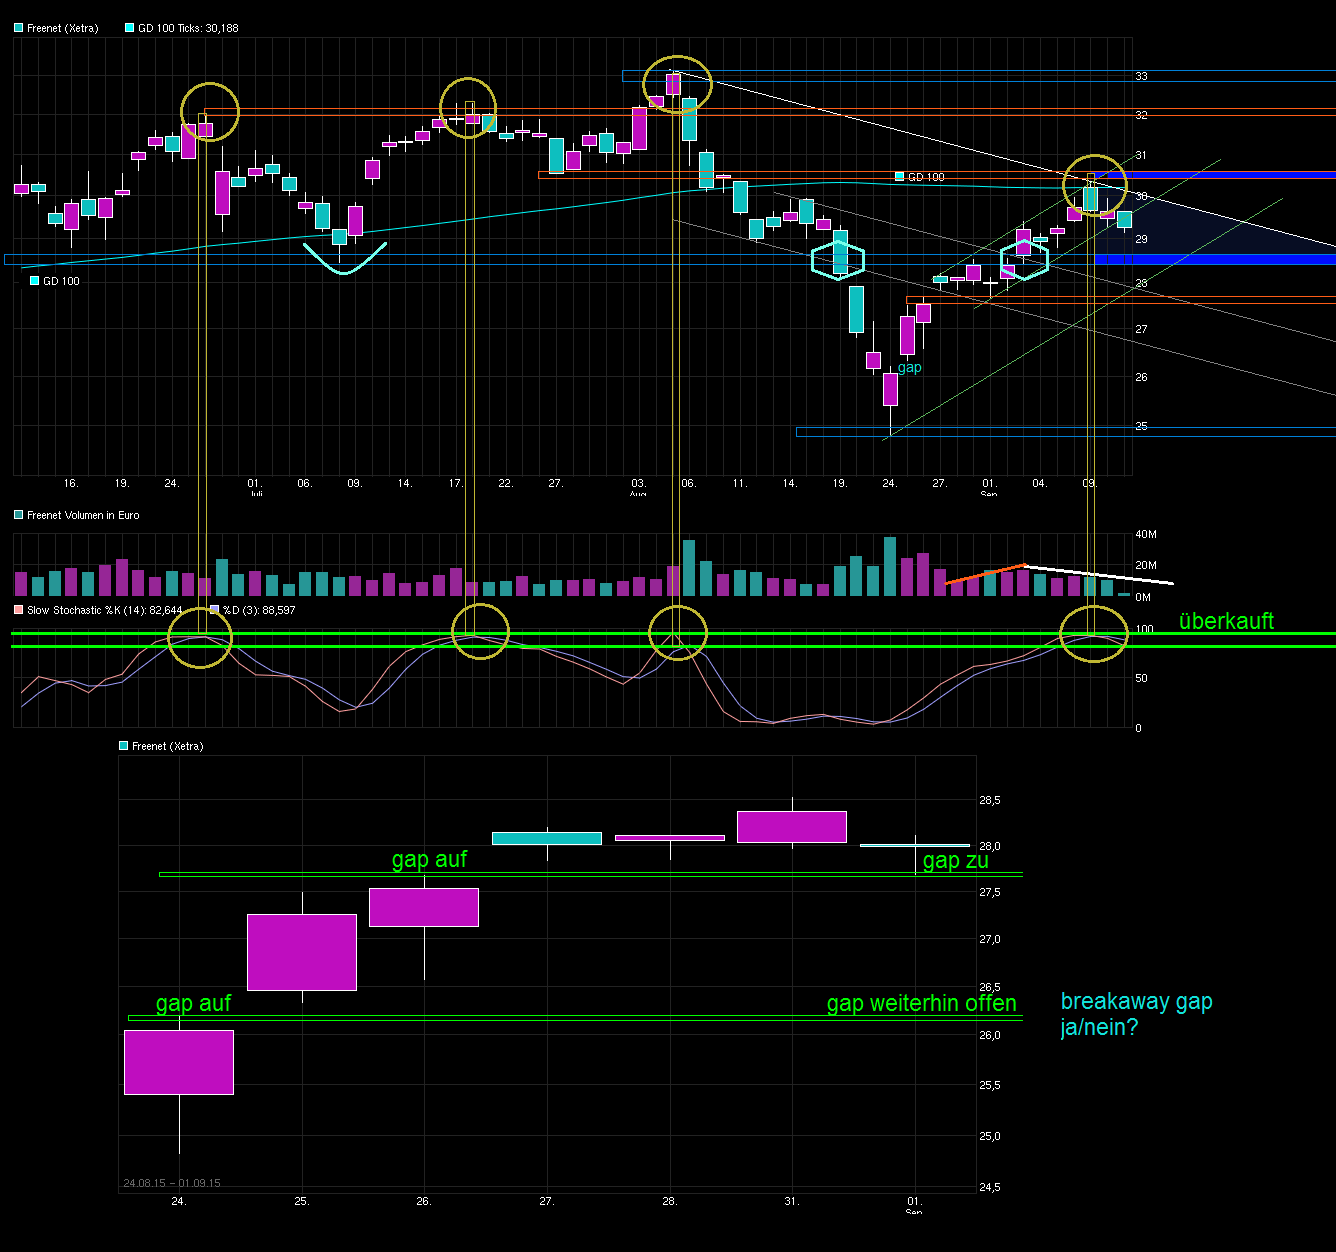Screen dimensions: 1336x1252
Task: Click the 33 price axis label
Action: coord(1141,76)
